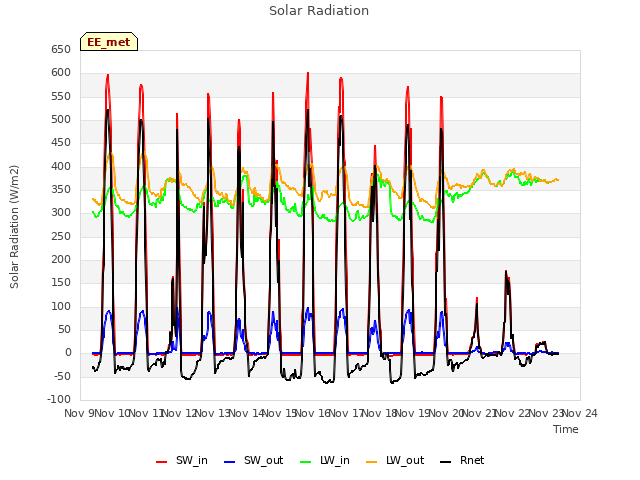Click the red SW_in legend color marker

pyautogui.click(x=162, y=462)
